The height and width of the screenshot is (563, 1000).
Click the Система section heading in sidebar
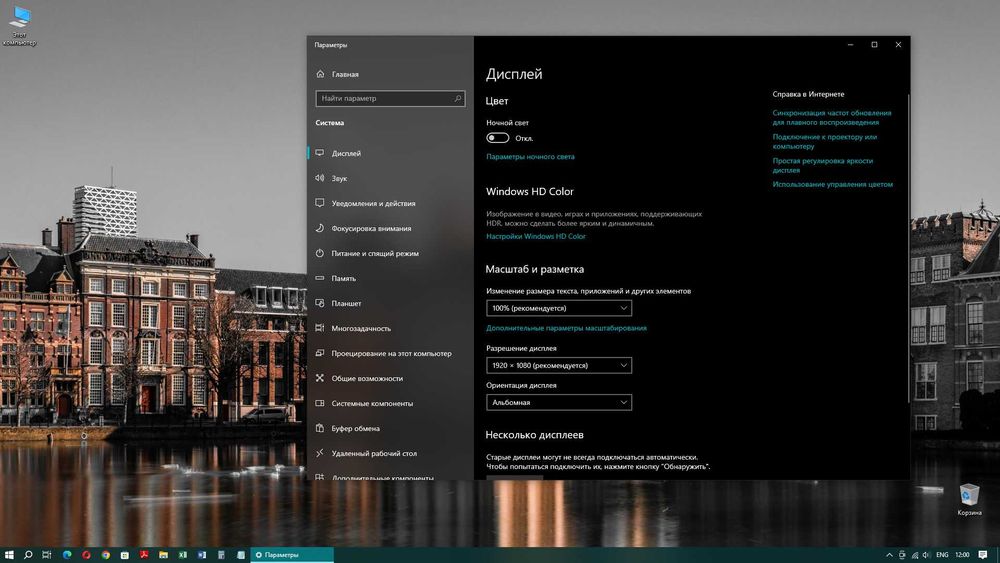(330, 122)
